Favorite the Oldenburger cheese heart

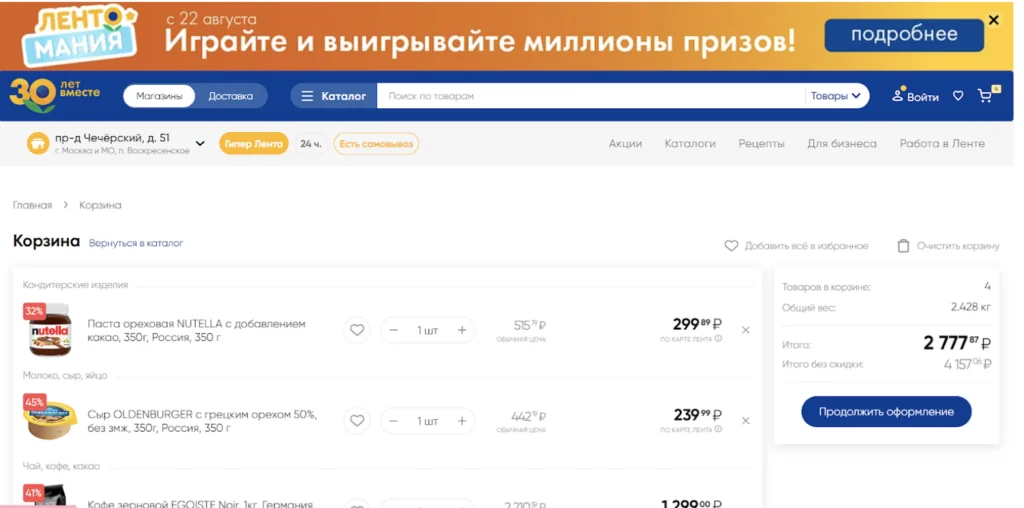(357, 421)
